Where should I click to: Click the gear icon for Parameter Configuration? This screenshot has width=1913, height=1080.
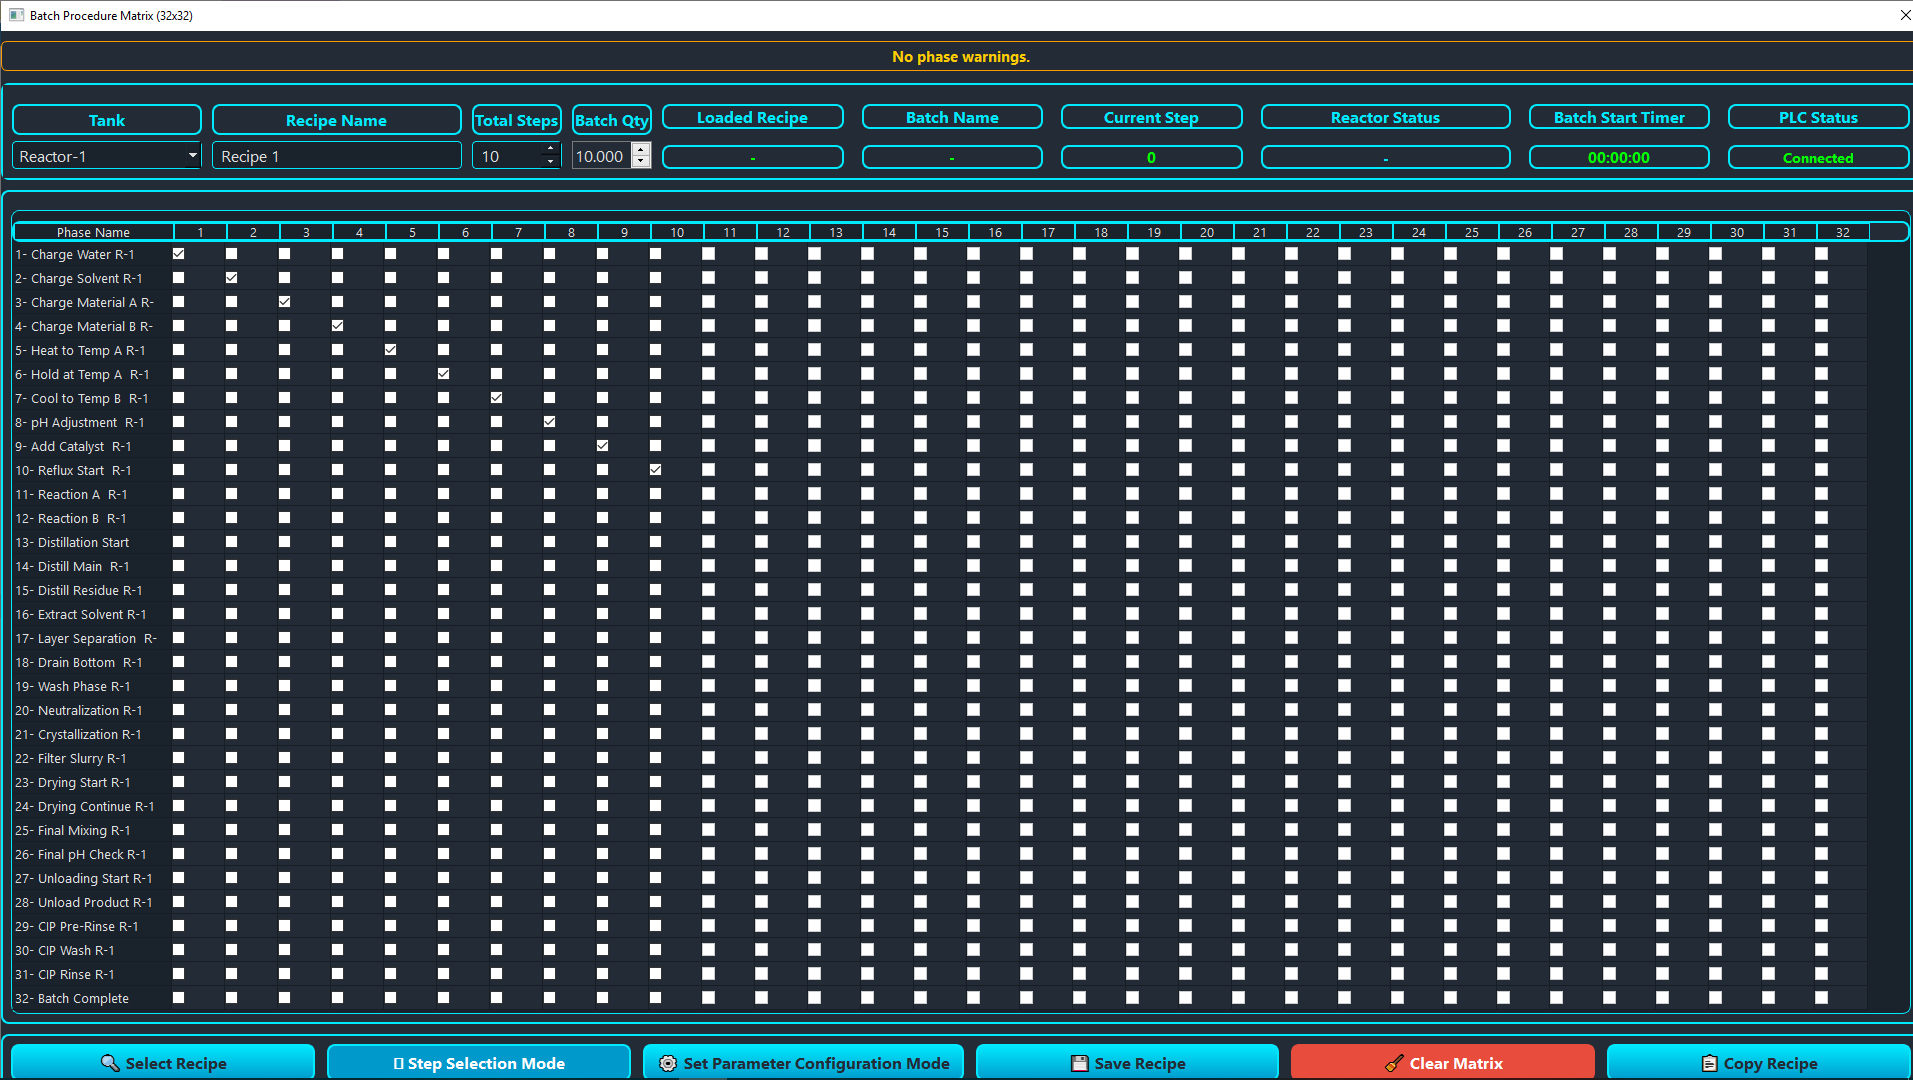(x=668, y=1063)
